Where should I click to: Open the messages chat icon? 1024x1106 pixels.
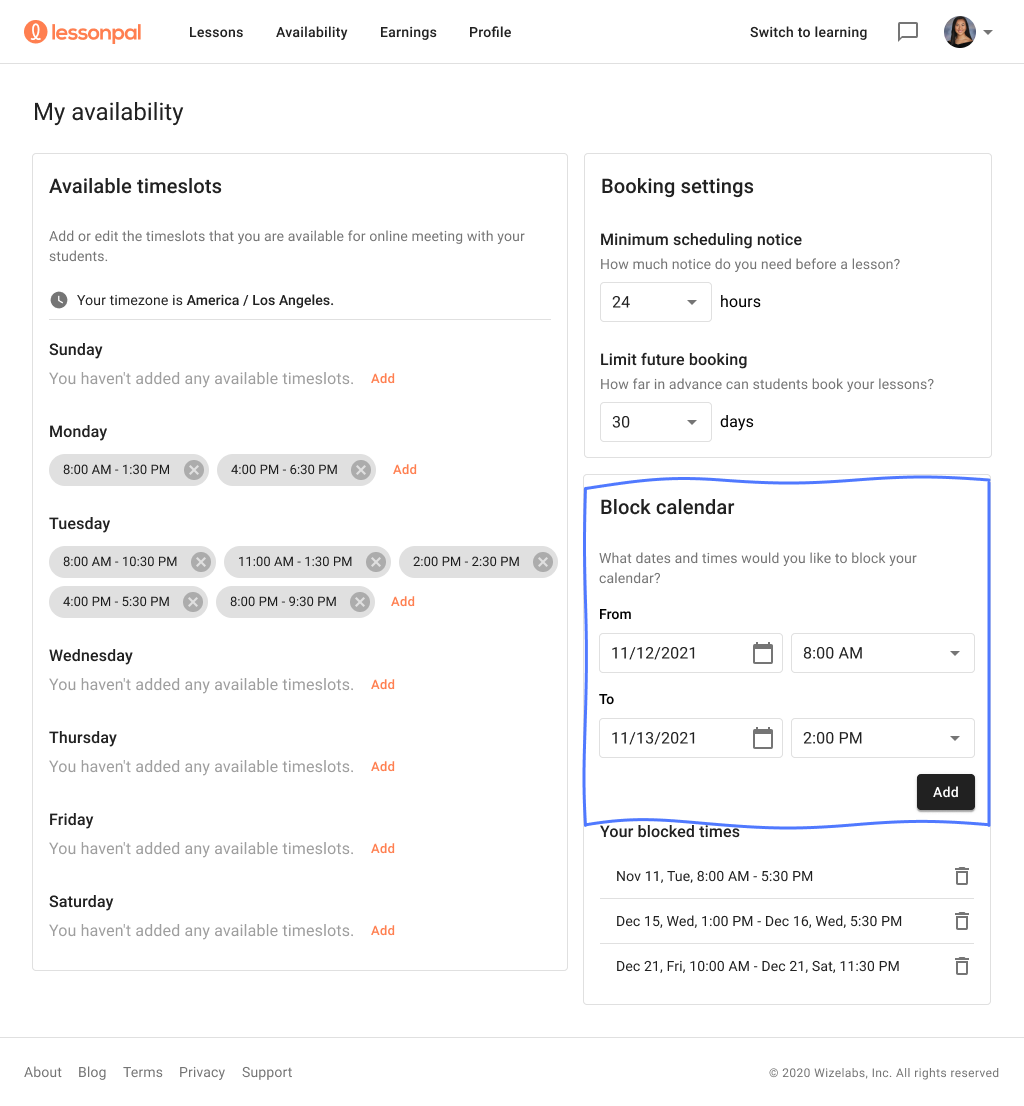pos(908,32)
